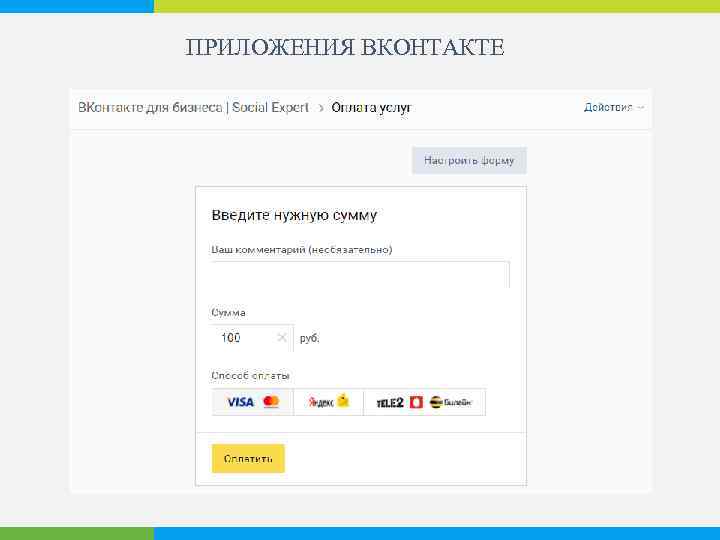Click the Tele2 logo
Image resolution: width=720 pixels, height=540 pixels.
pos(390,403)
